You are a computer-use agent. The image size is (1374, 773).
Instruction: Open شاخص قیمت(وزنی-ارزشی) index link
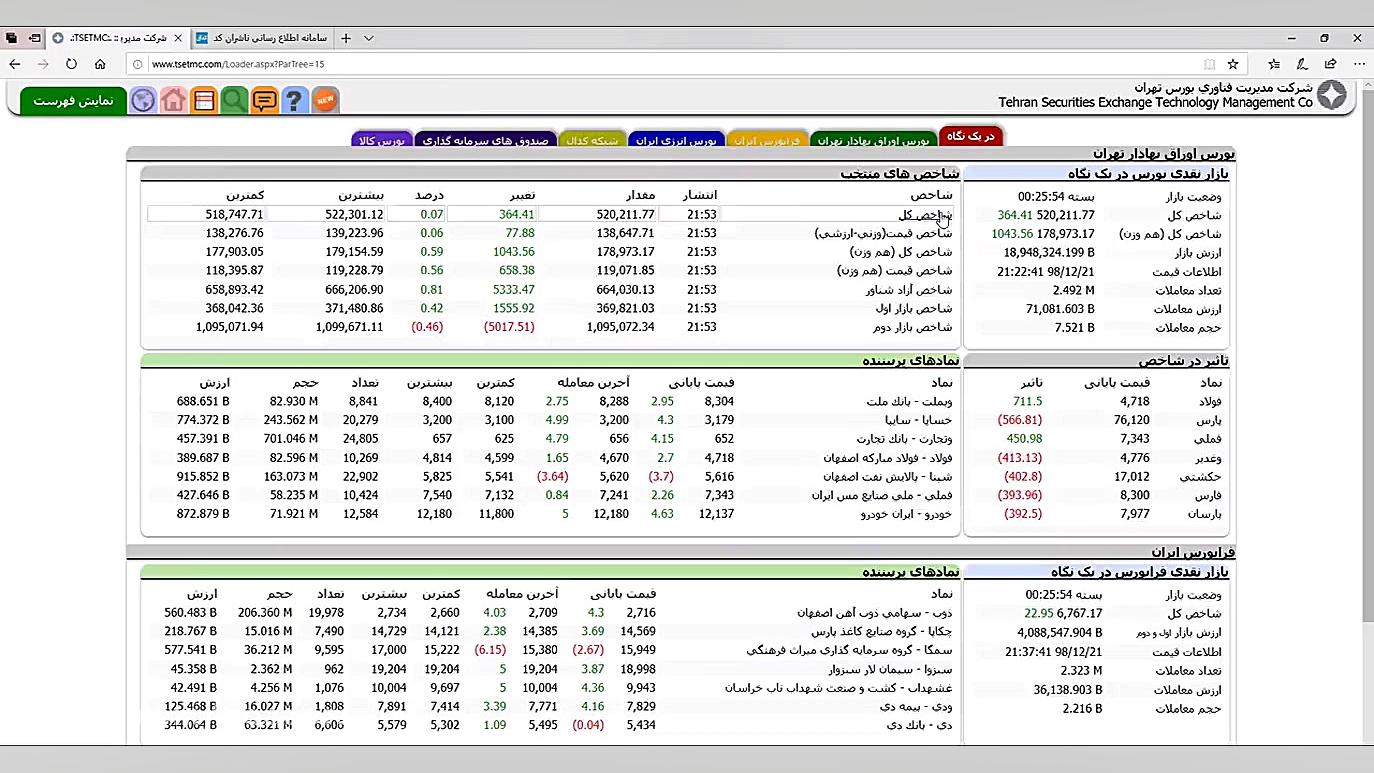tap(883, 233)
